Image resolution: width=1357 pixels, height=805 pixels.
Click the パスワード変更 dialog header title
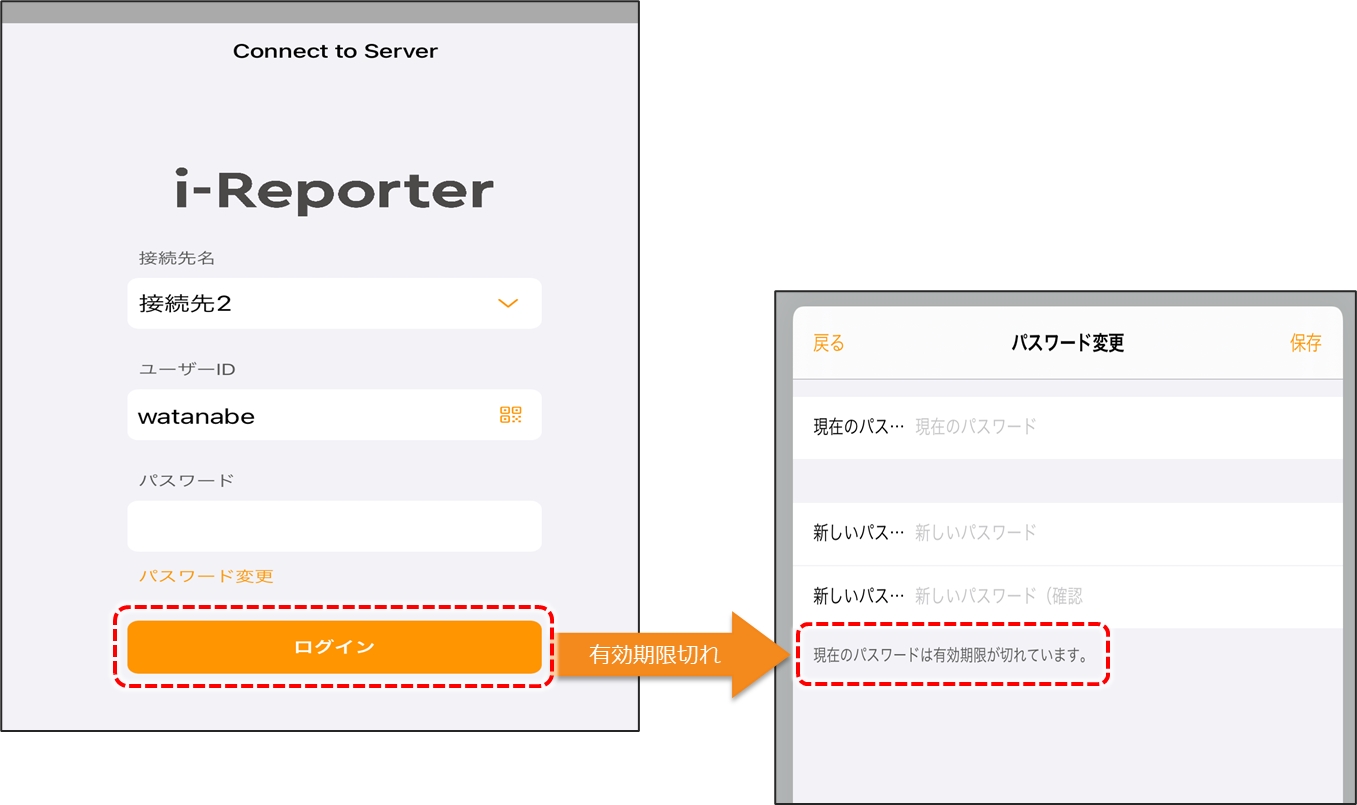[1067, 343]
